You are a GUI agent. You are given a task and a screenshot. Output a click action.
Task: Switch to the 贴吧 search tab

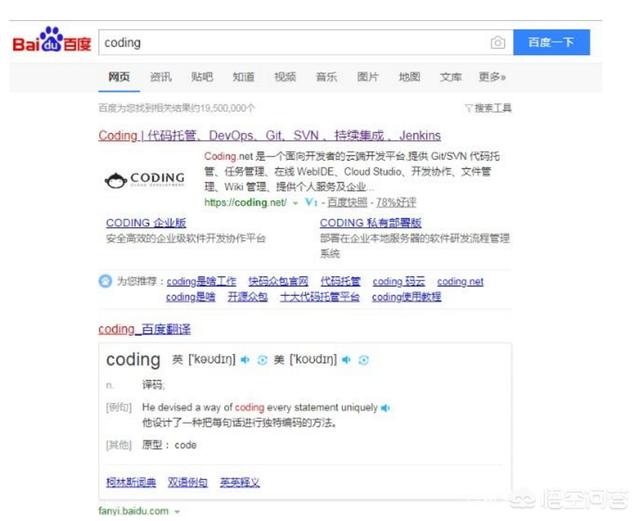coord(202,77)
